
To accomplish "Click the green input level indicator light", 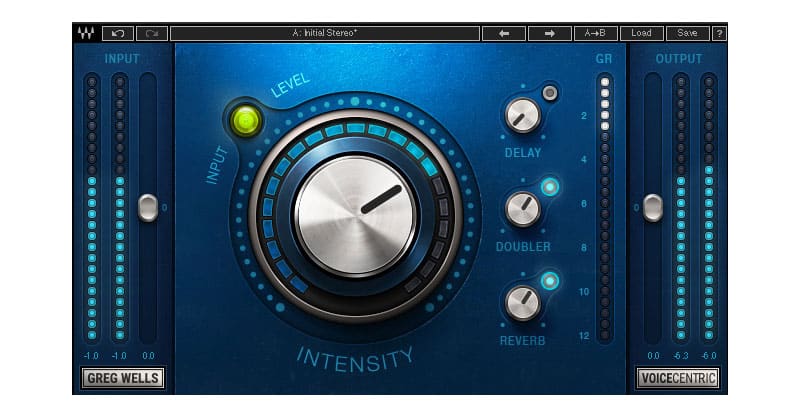I will pyautogui.click(x=246, y=120).
